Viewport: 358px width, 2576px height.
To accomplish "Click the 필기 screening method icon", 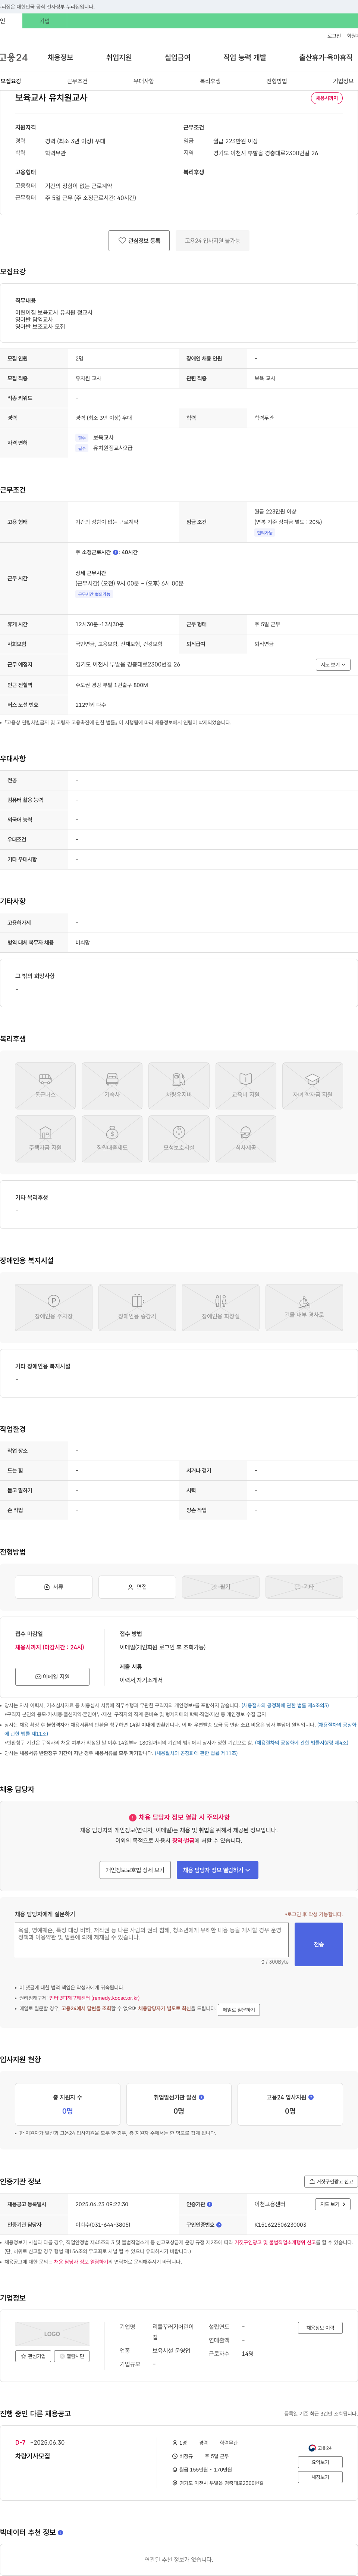I will (221, 1587).
